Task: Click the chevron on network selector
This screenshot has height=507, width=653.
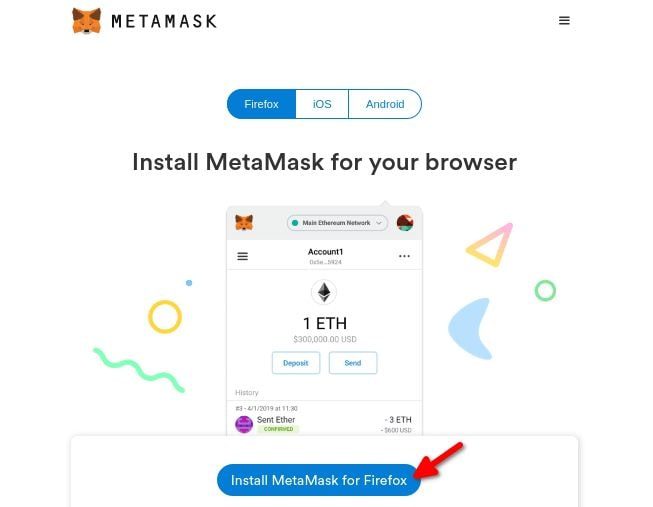Action: click(x=379, y=223)
